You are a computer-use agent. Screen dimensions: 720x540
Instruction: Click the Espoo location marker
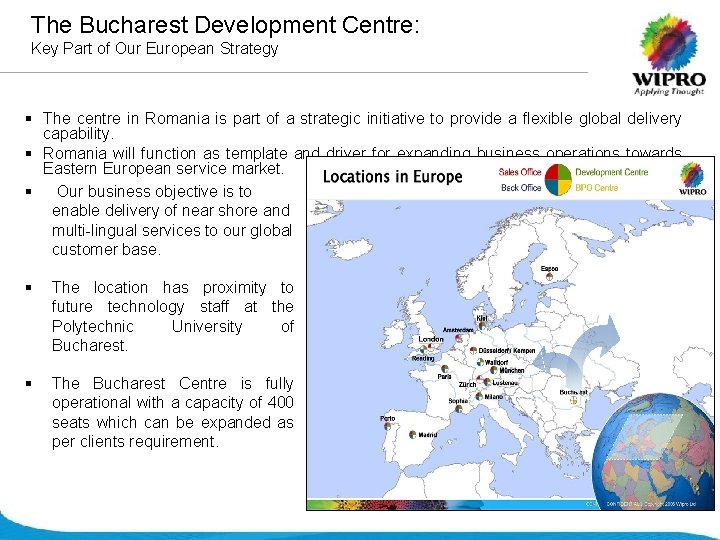549,276
